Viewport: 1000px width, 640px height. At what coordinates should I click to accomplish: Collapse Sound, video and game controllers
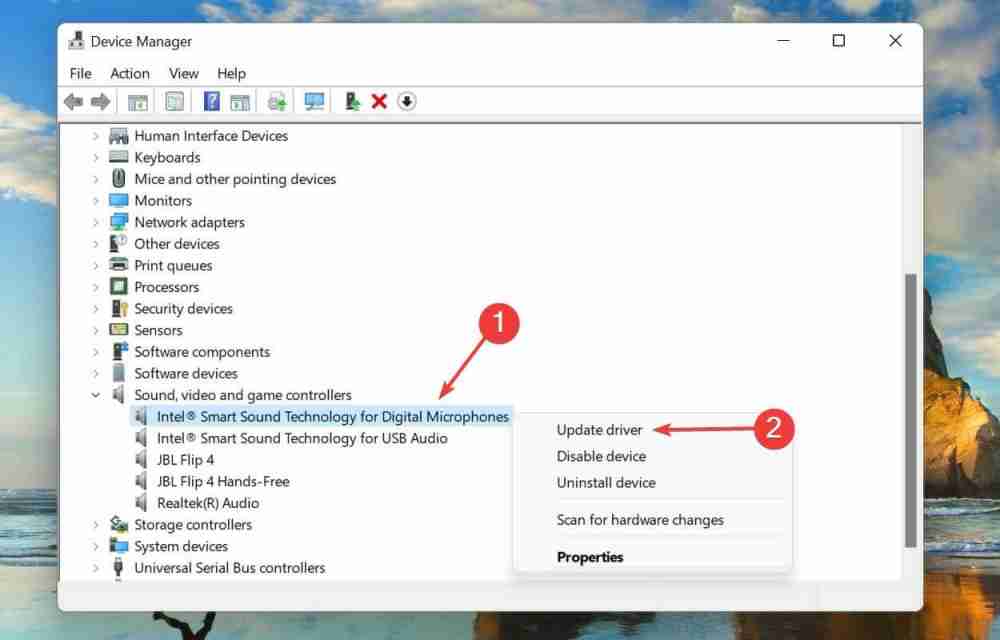pos(96,395)
